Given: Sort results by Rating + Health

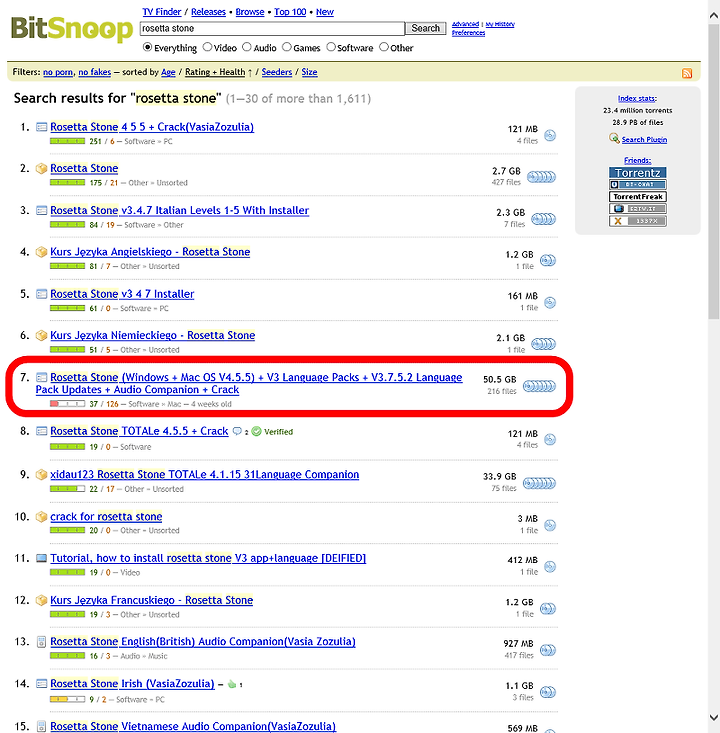Looking at the screenshot, I should [x=215, y=72].
